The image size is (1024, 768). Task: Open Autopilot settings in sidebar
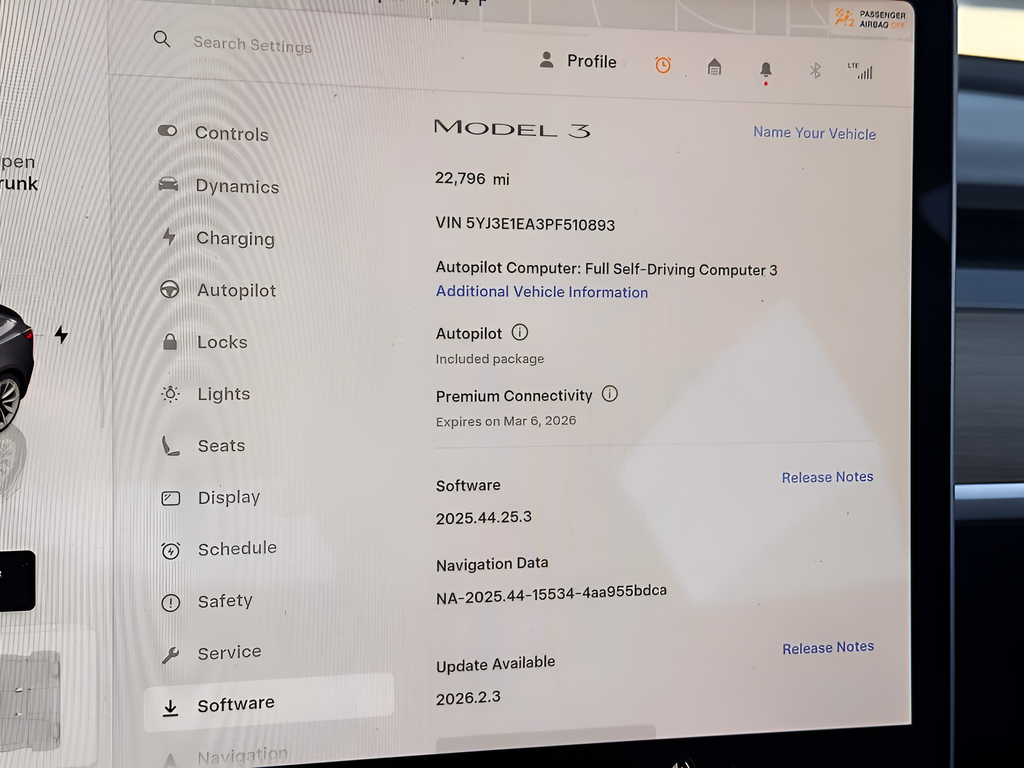(236, 290)
